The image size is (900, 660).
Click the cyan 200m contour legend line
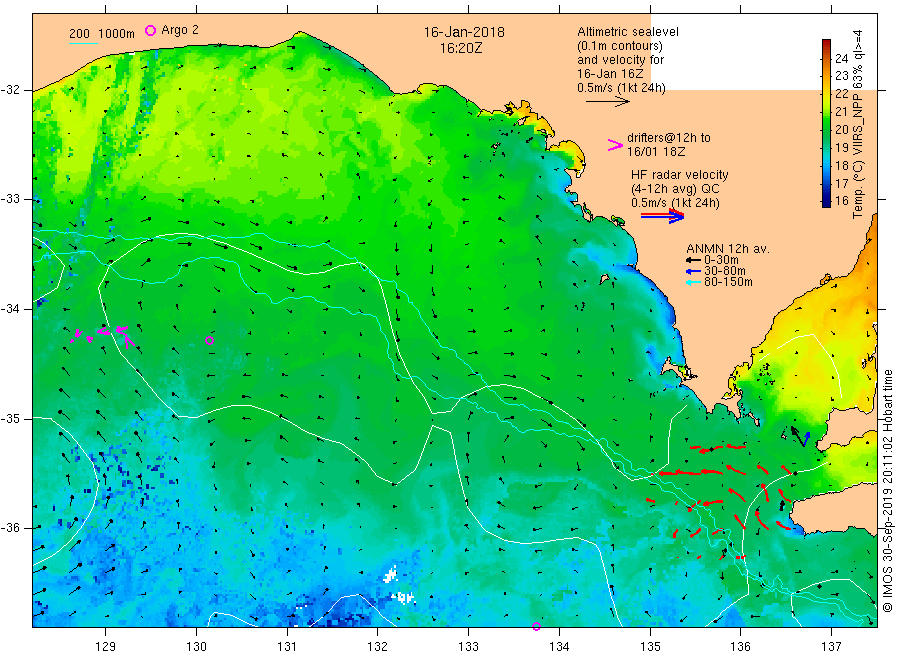(83, 43)
